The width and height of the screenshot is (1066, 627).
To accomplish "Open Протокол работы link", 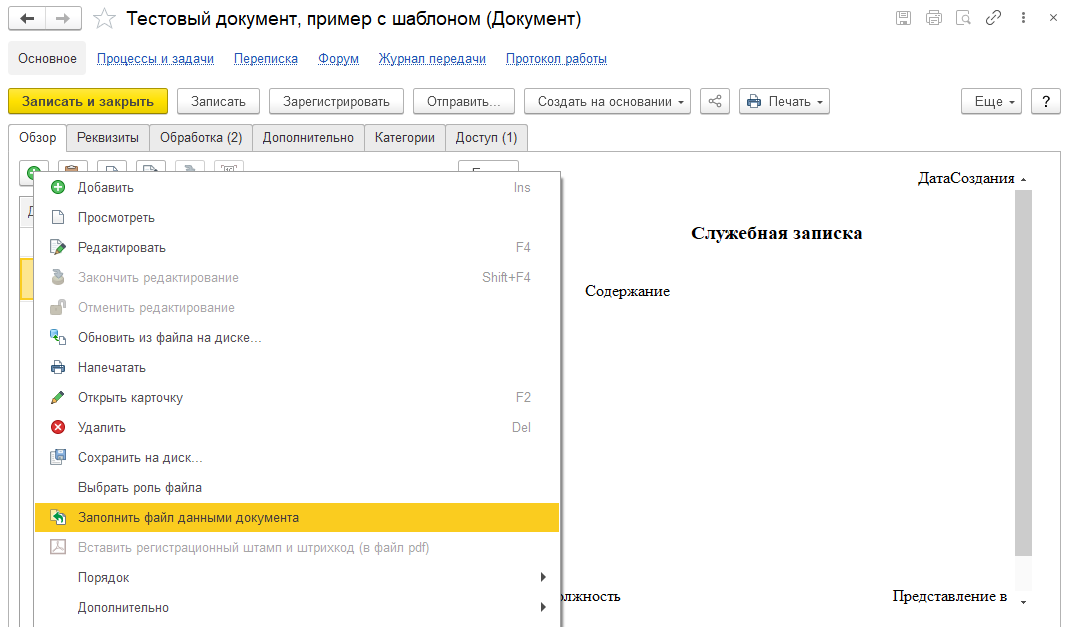I will [556, 58].
